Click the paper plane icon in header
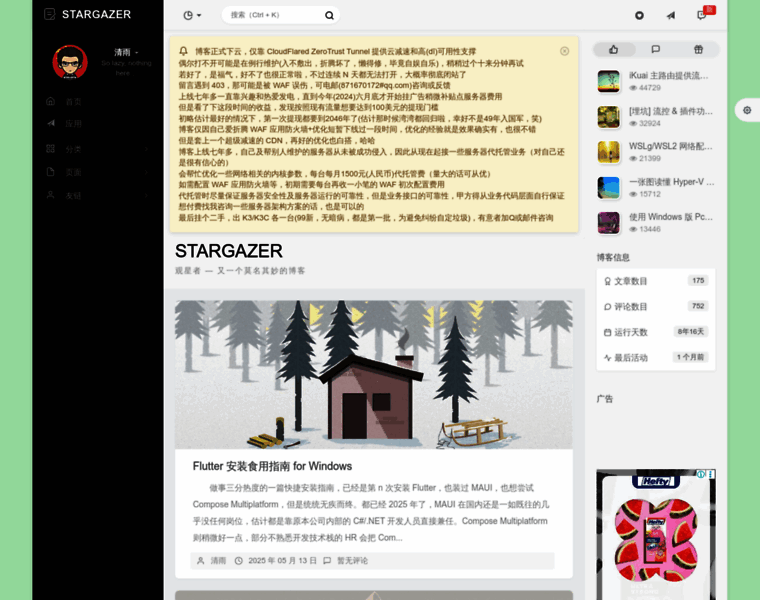The width and height of the screenshot is (760, 600). tap(670, 16)
